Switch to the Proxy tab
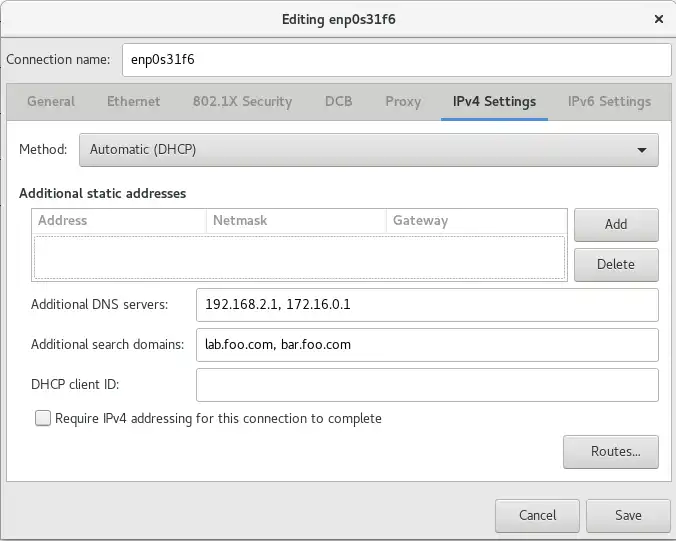676x541 pixels. coord(403,101)
